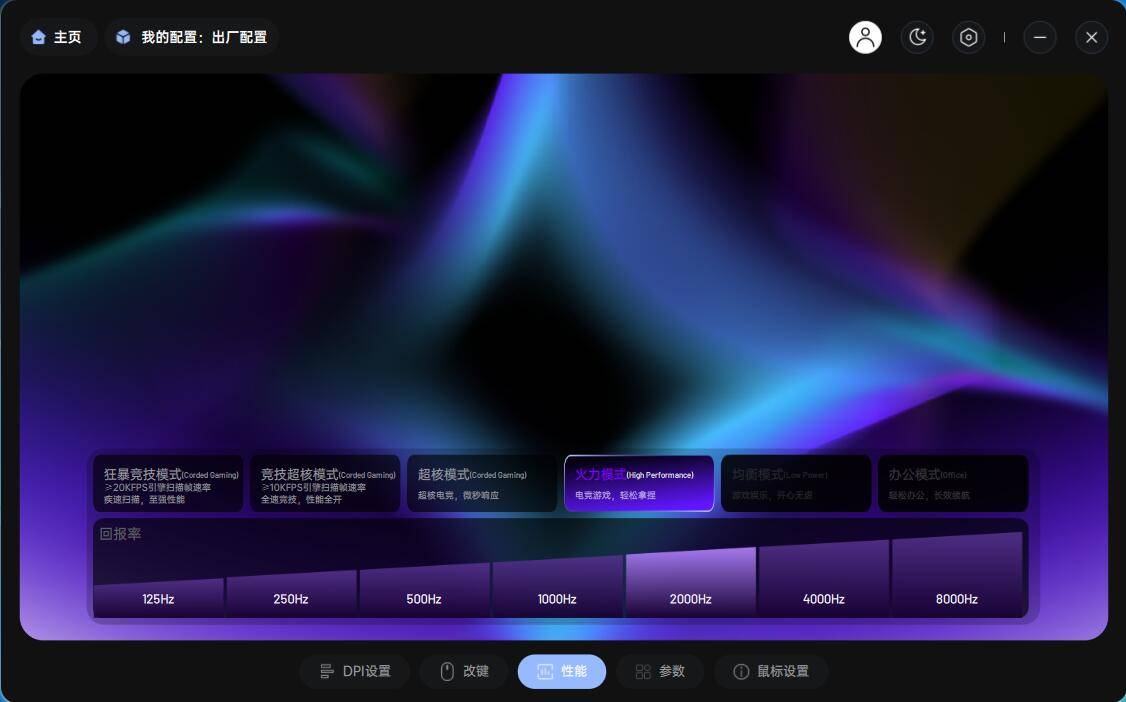
Task: Open 我的配置：出厂配置 profile
Action: point(191,36)
